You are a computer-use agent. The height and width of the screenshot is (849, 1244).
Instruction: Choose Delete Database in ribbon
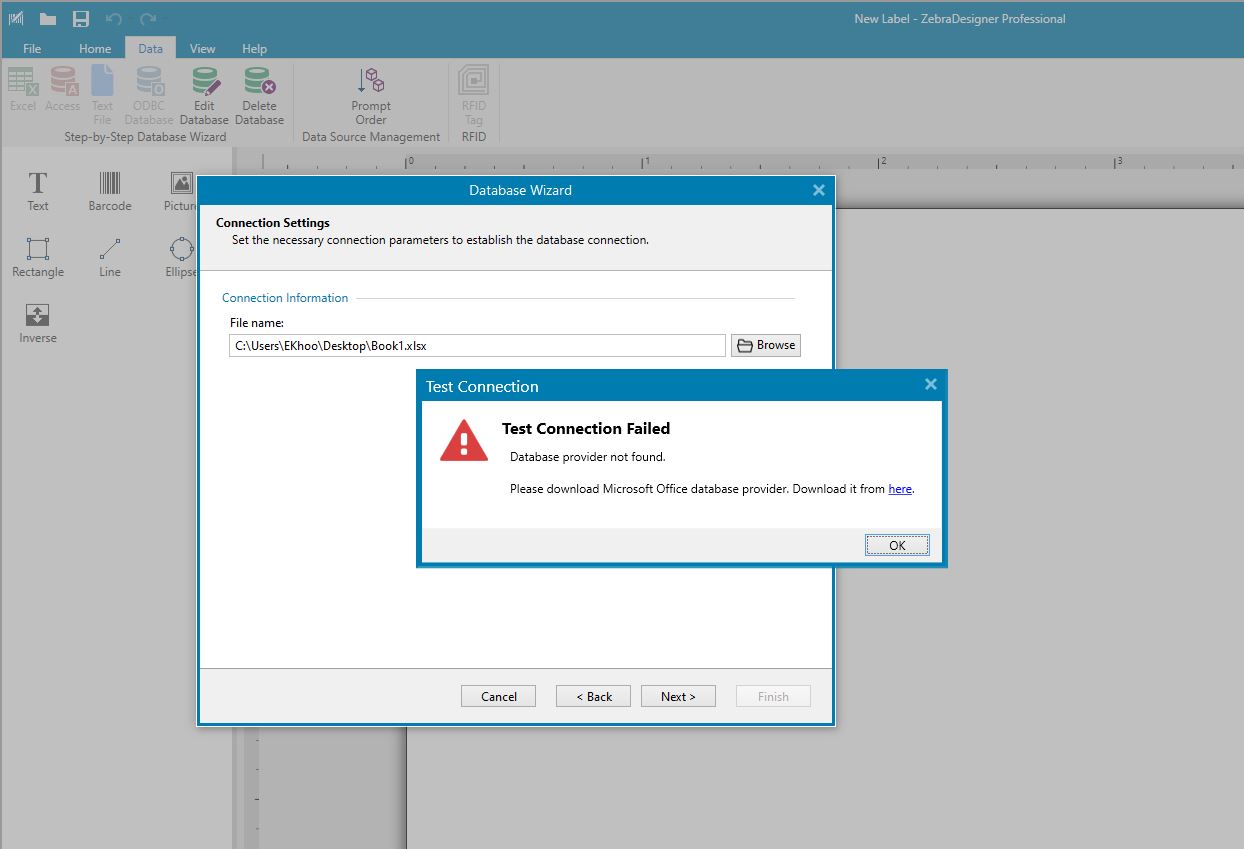(x=259, y=96)
